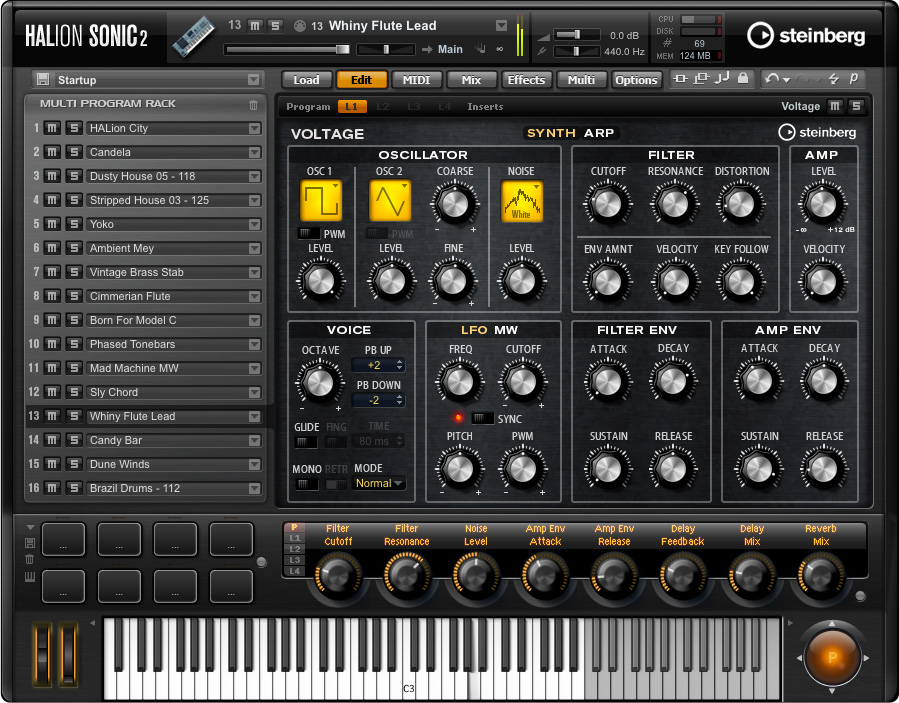899x703 pixels.
Task: Click the single box insert icon in toolbar
Action: click(x=681, y=79)
